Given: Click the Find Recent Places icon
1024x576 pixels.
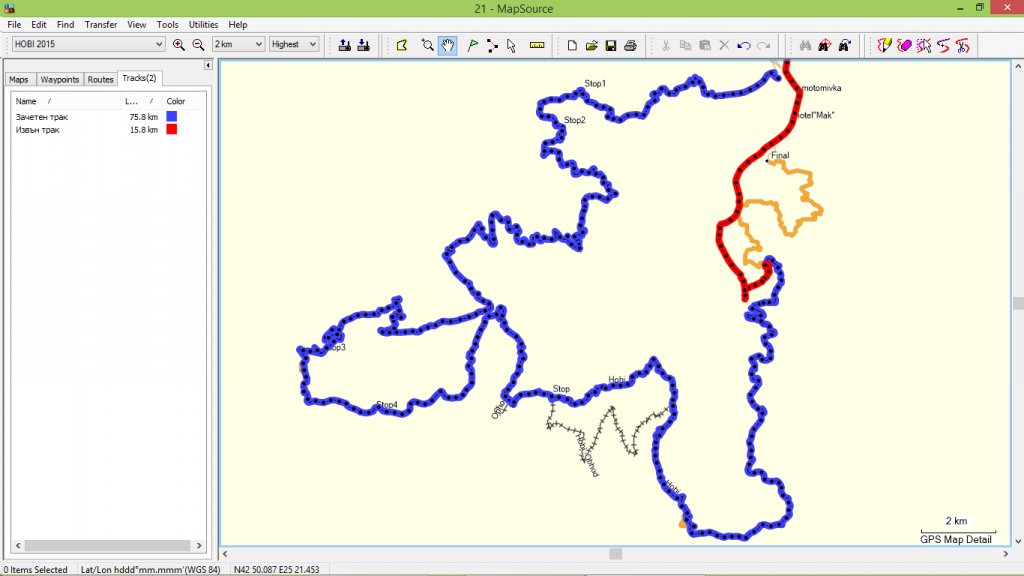Looking at the screenshot, I should 844,45.
